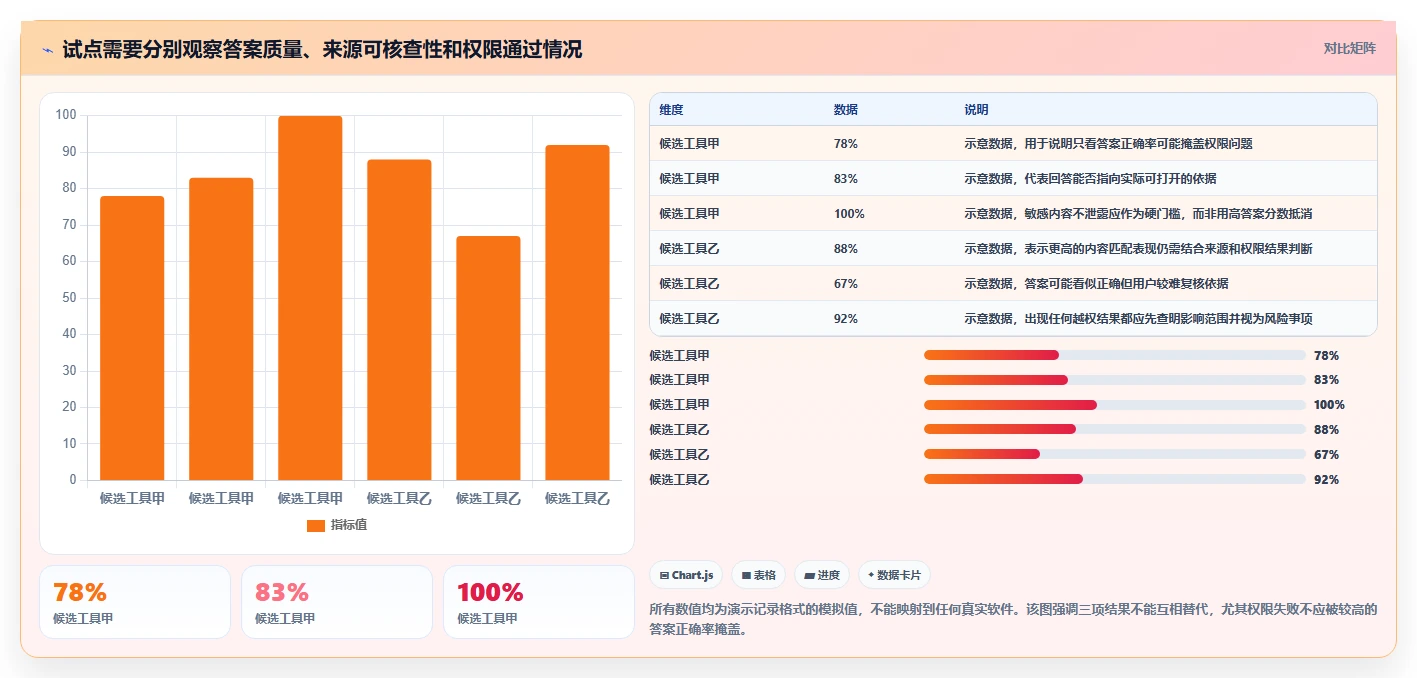Open the 83% stat card

pyautogui.click(x=337, y=602)
